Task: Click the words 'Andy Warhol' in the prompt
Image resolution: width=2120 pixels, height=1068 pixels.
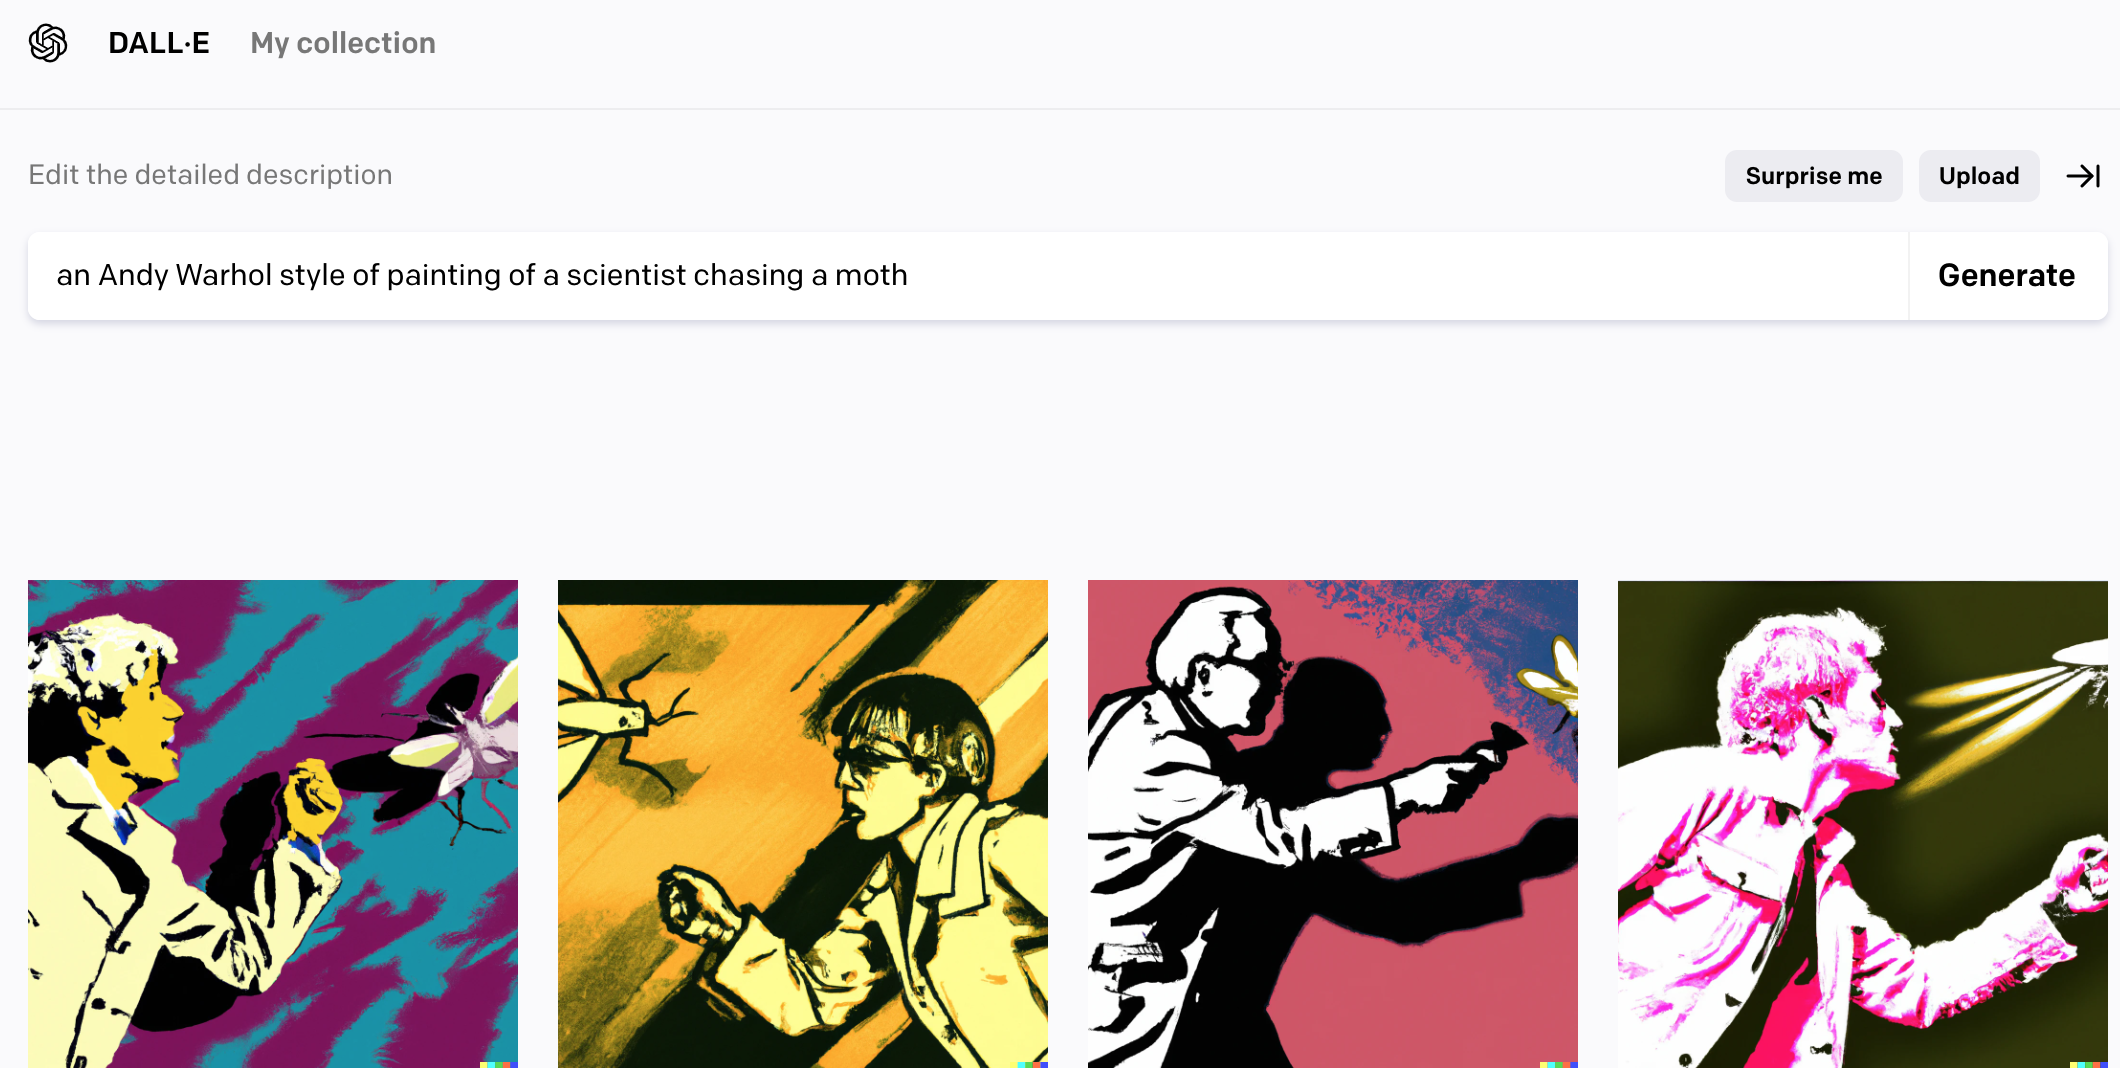Action: [185, 275]
